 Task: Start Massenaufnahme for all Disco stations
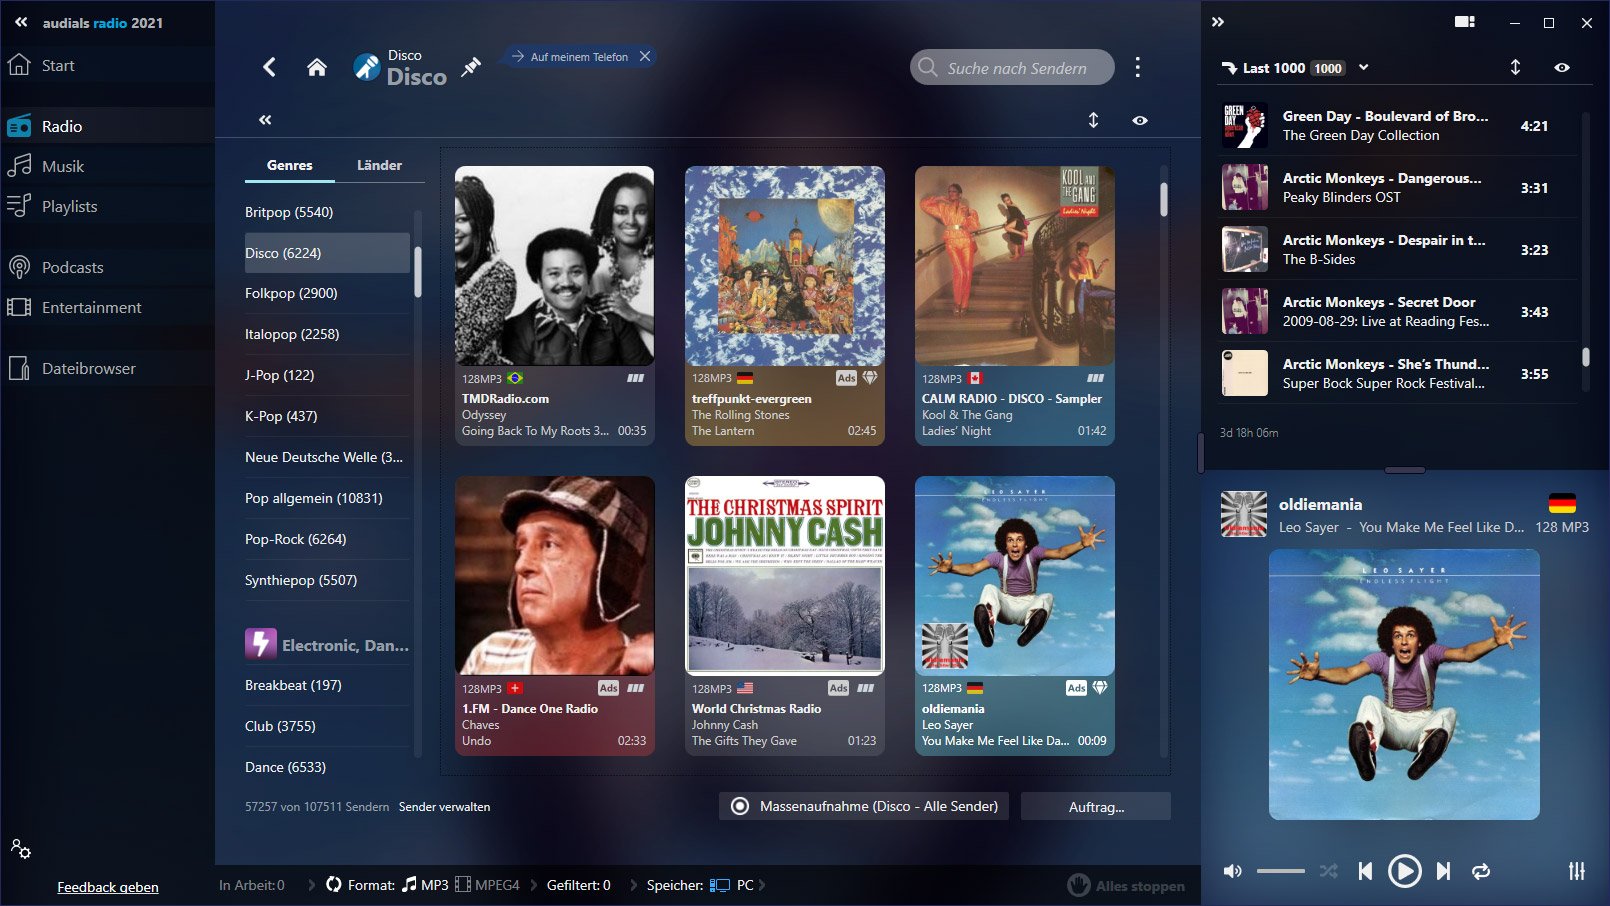864,806
